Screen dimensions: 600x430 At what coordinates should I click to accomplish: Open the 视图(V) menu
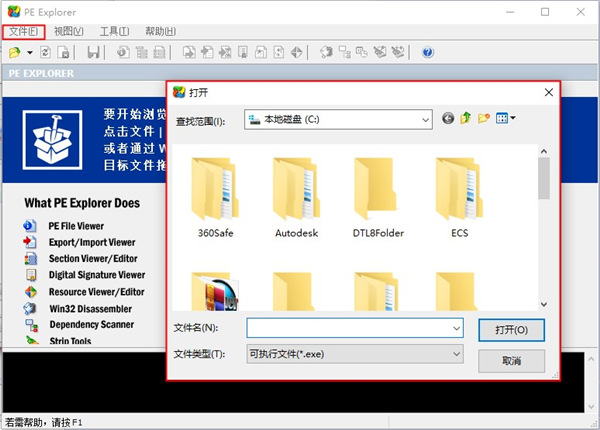tap(69, 31)
